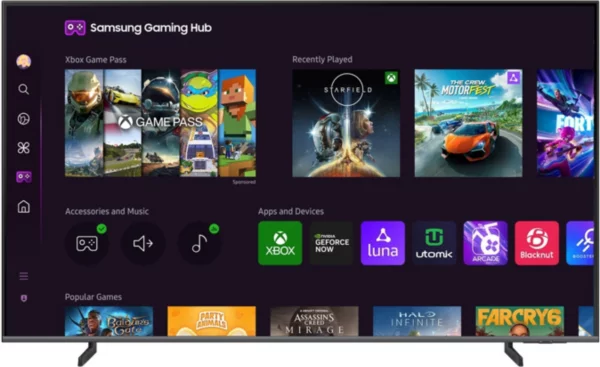This screenshot has height=367, width=600.
Task: Open the privacy shield icon
Action: [x=24, y=298]
